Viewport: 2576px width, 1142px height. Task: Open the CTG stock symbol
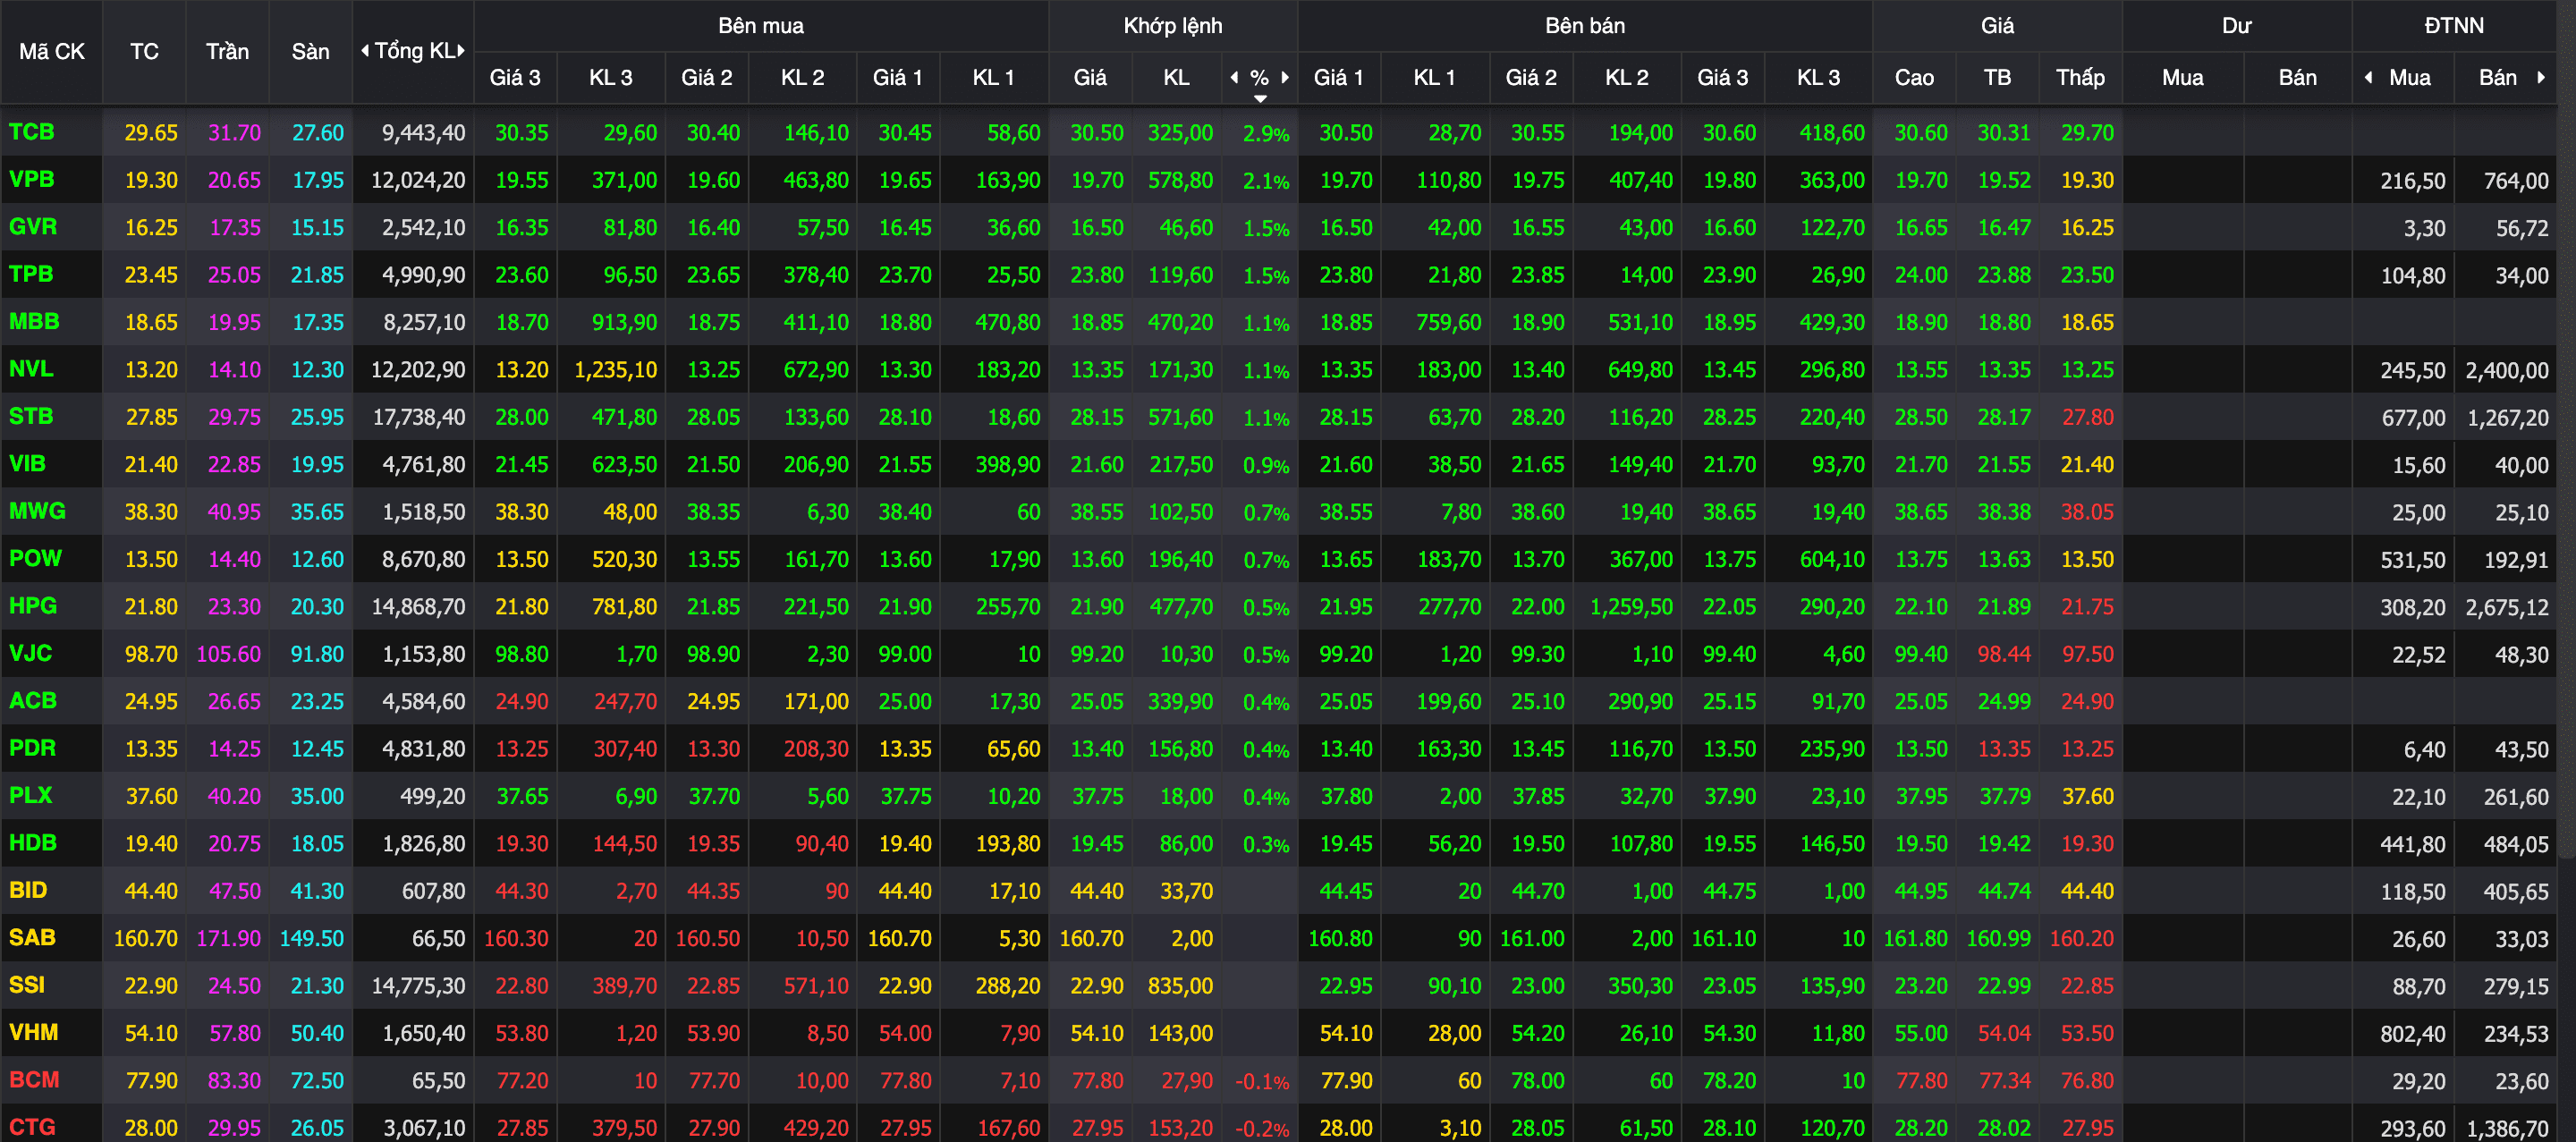point(32,1127)
